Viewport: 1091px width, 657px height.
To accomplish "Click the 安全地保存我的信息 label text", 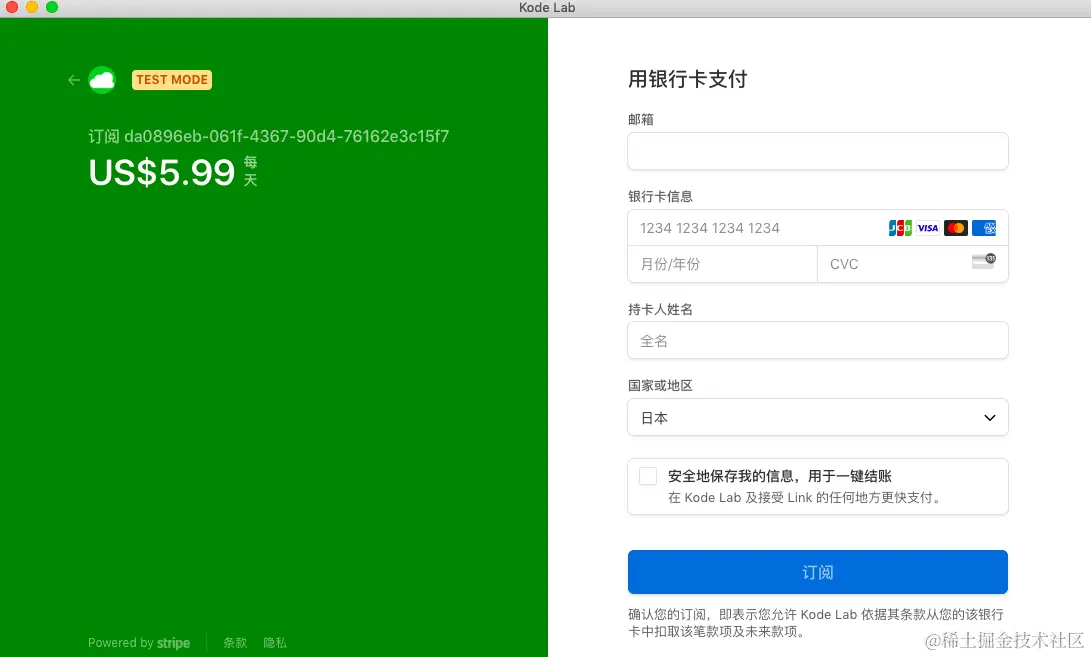I will tap(780, 476).
